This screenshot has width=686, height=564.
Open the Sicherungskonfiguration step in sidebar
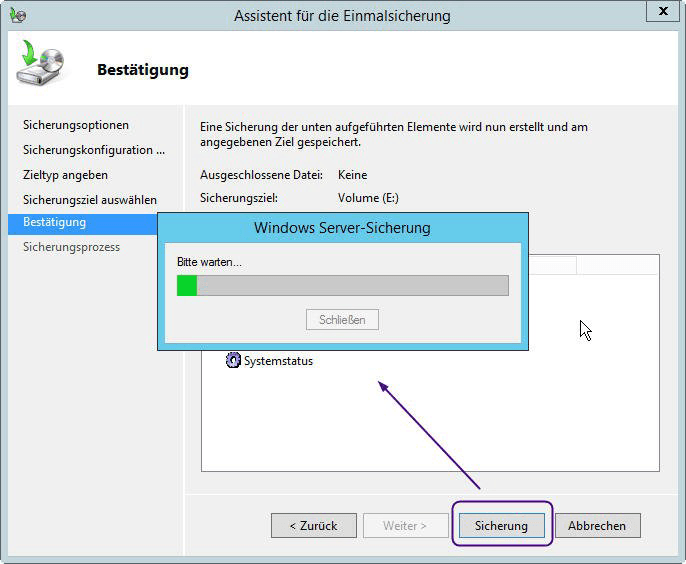tap(94, 150)
